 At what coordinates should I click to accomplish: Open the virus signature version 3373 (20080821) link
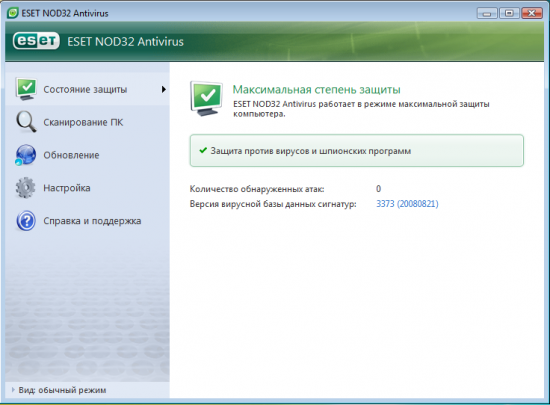407,204
